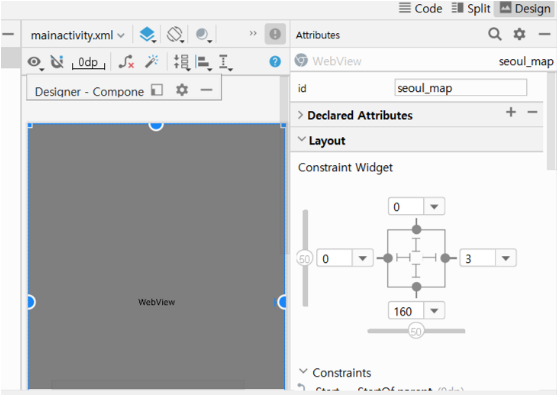This screenshot has width=557, height=395.
Task: Open the night mode selector icon
Action: pos(203,35)
